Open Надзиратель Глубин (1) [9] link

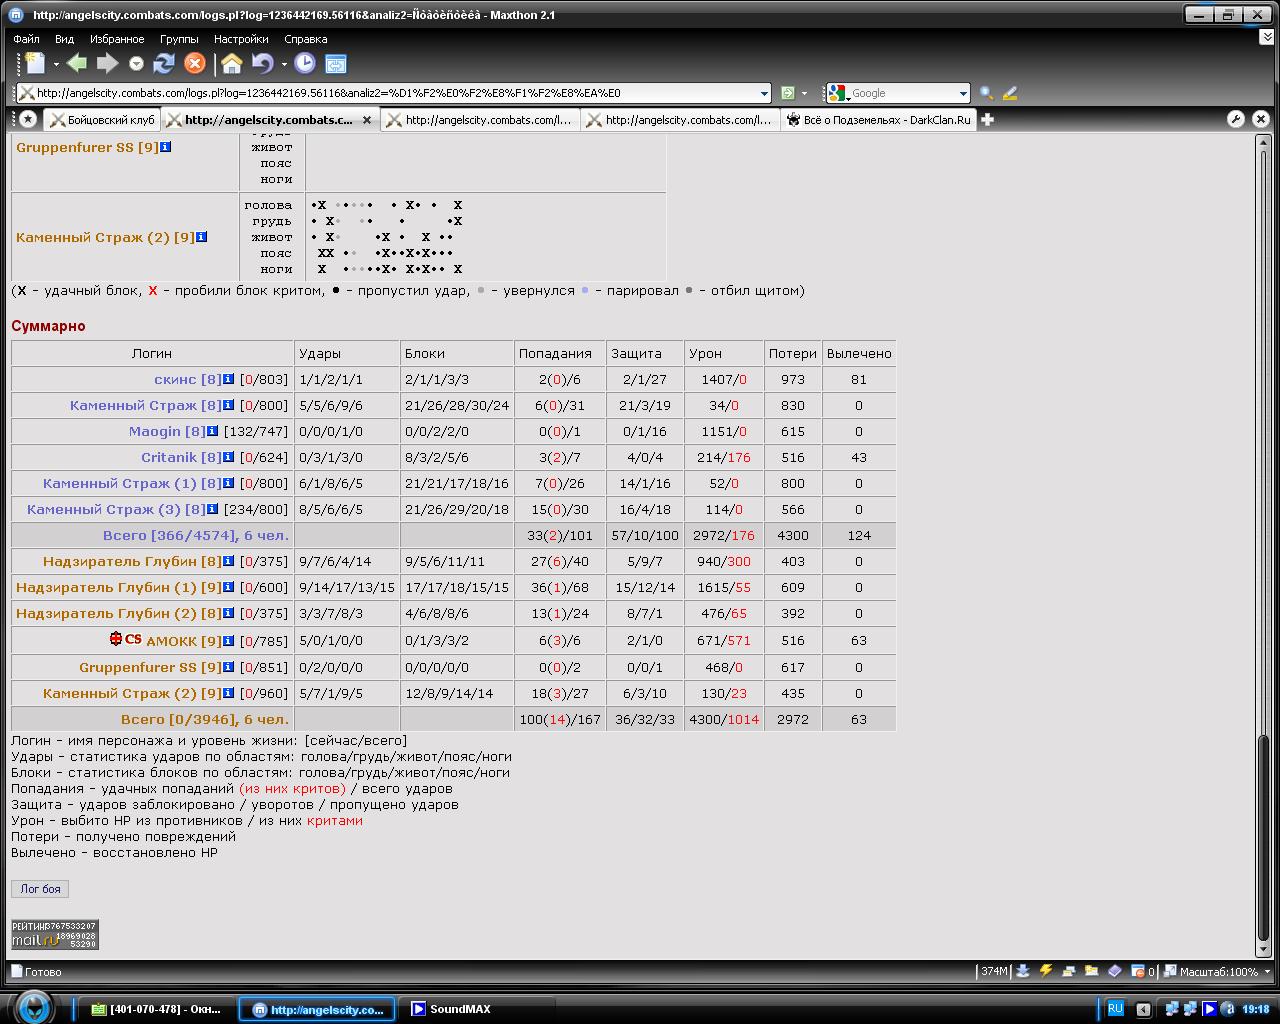point(119,587)
